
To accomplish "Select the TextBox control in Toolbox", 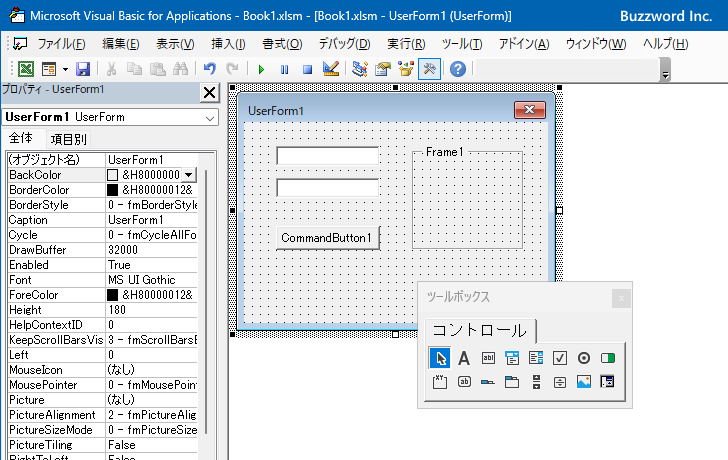I will click(488, 358).
